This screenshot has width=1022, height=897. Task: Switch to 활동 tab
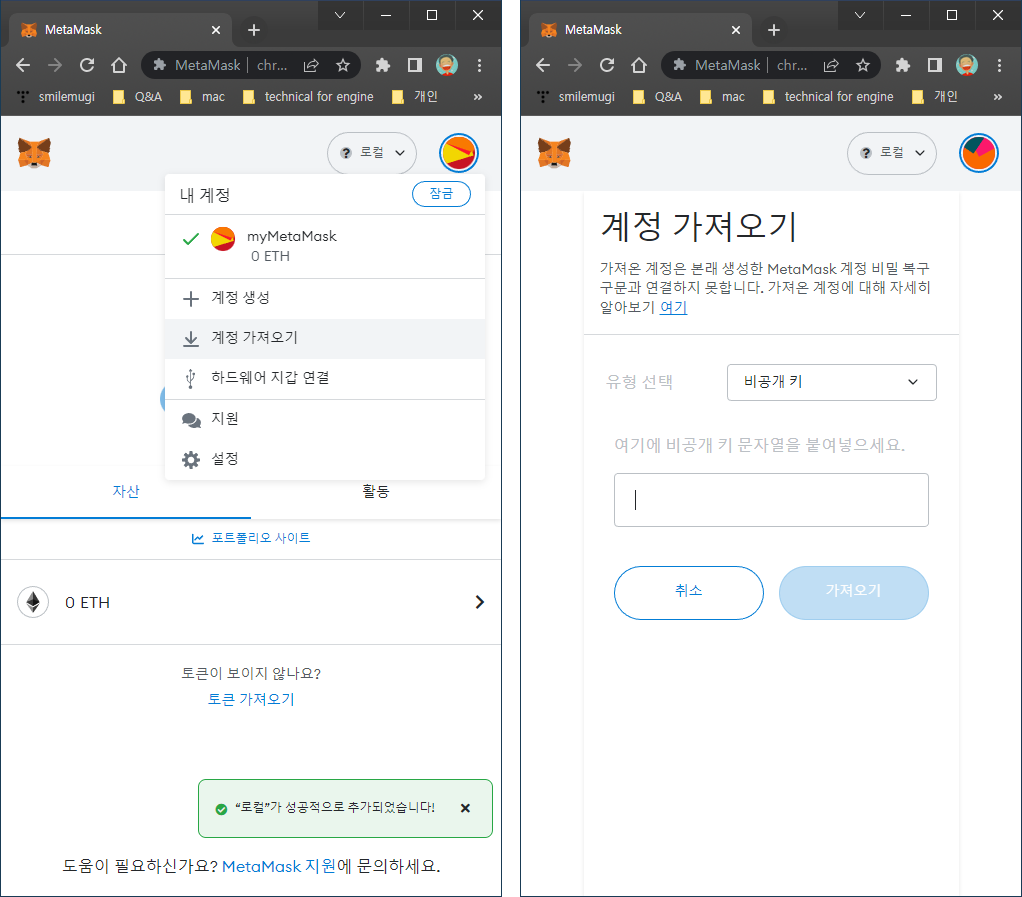coord(375,492)
